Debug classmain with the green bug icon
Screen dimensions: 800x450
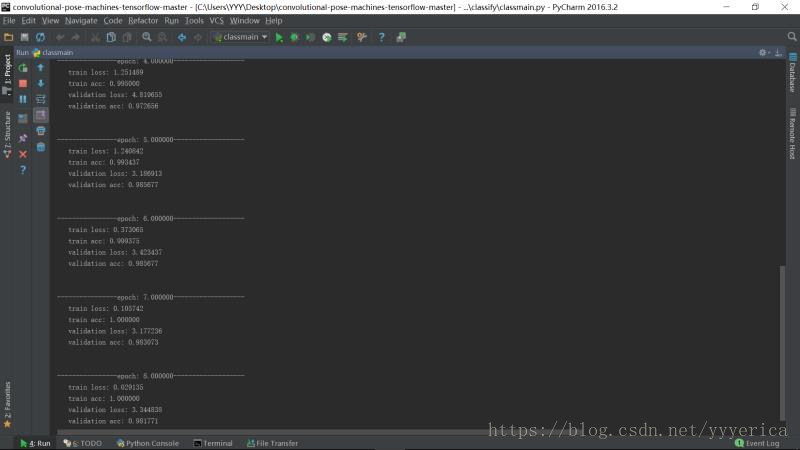294,37
